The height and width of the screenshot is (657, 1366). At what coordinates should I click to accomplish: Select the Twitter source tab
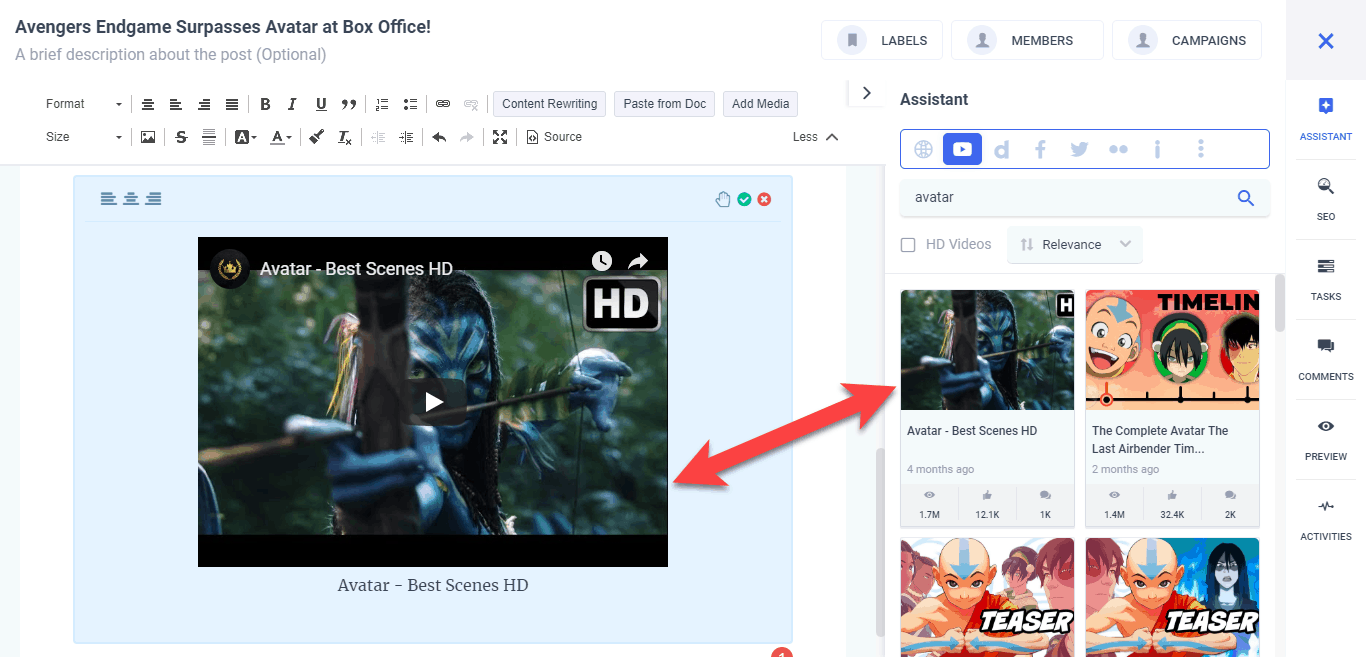coord(1079,149)
